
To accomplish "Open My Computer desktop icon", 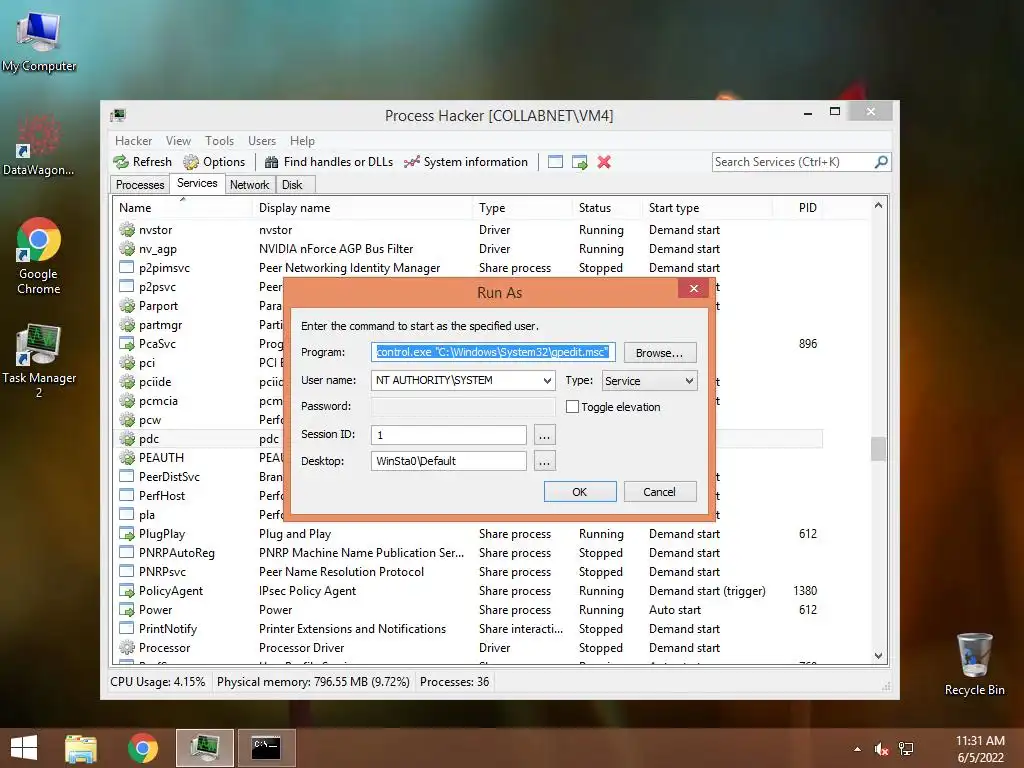I will [39, 40].
